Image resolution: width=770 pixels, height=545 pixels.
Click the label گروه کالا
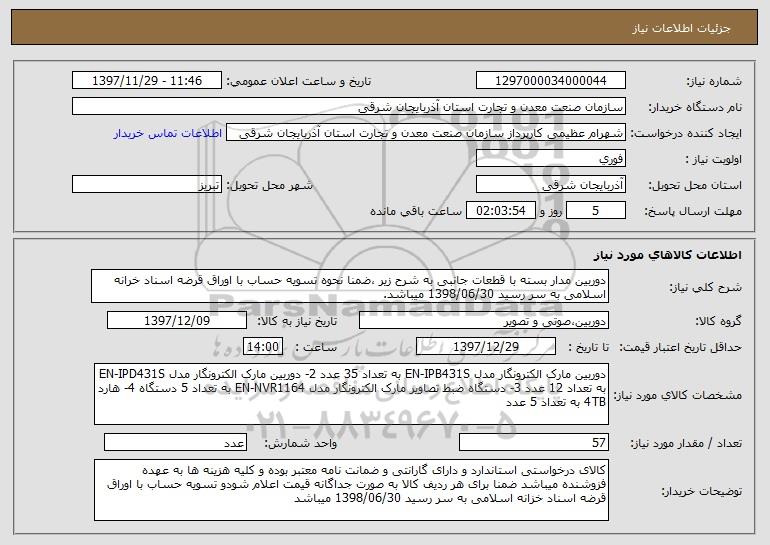pyautogui.click(x=718, y=322)
